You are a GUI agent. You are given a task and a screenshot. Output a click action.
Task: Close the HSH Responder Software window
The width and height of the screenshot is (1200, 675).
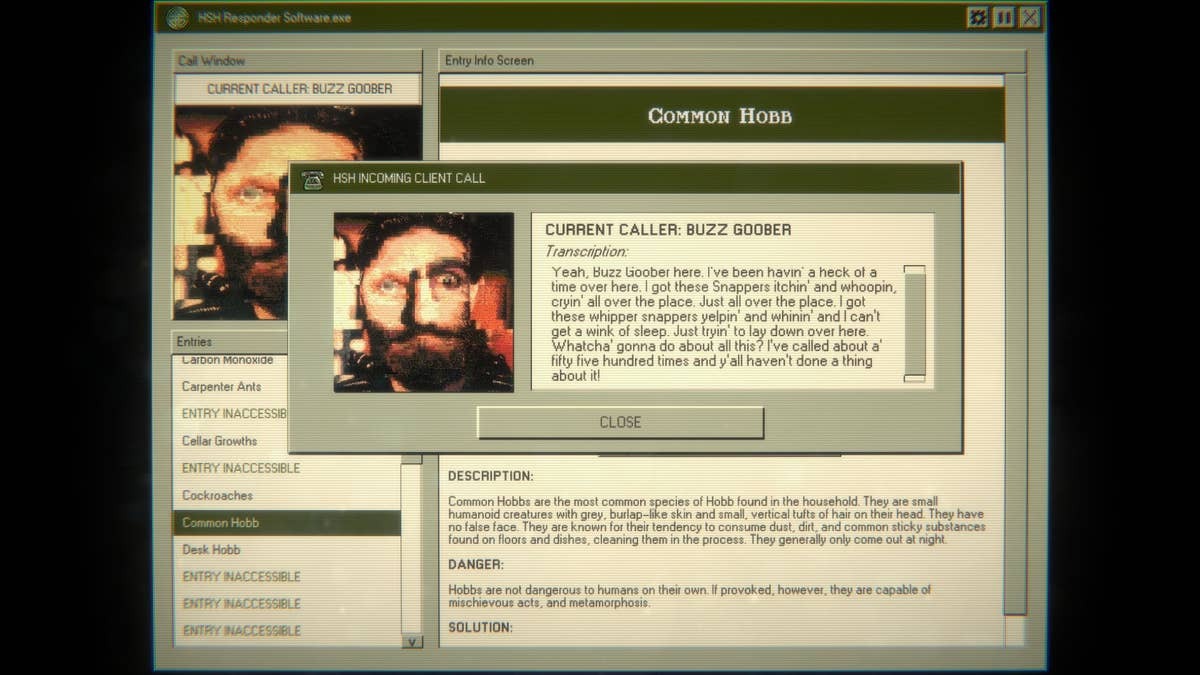1029,18
